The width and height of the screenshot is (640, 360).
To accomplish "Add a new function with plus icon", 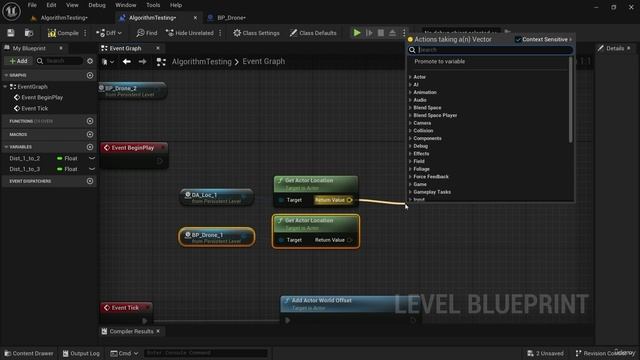I will tap(90, 121).
